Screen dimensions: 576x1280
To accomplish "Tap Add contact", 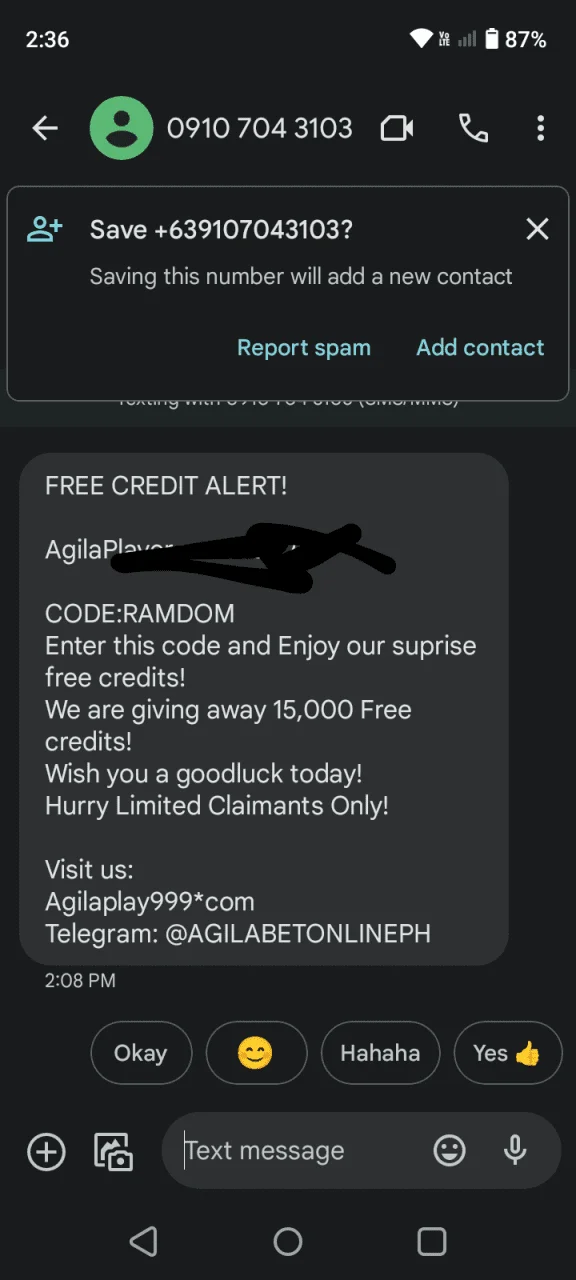I will (x=480, y=347).
